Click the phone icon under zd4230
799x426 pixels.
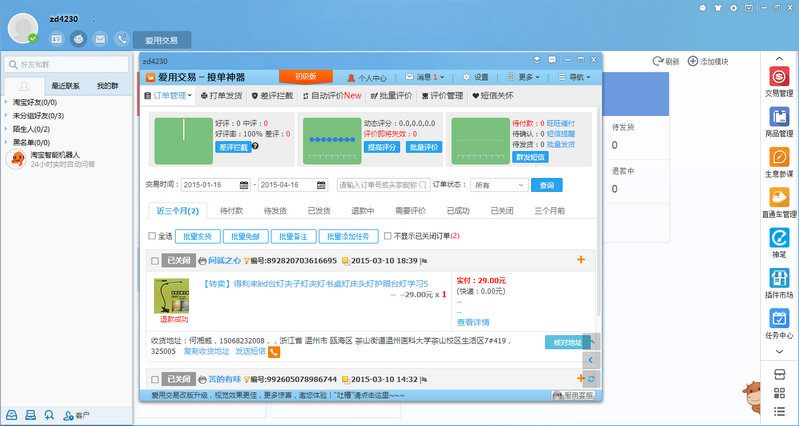(x=121, y=39)
